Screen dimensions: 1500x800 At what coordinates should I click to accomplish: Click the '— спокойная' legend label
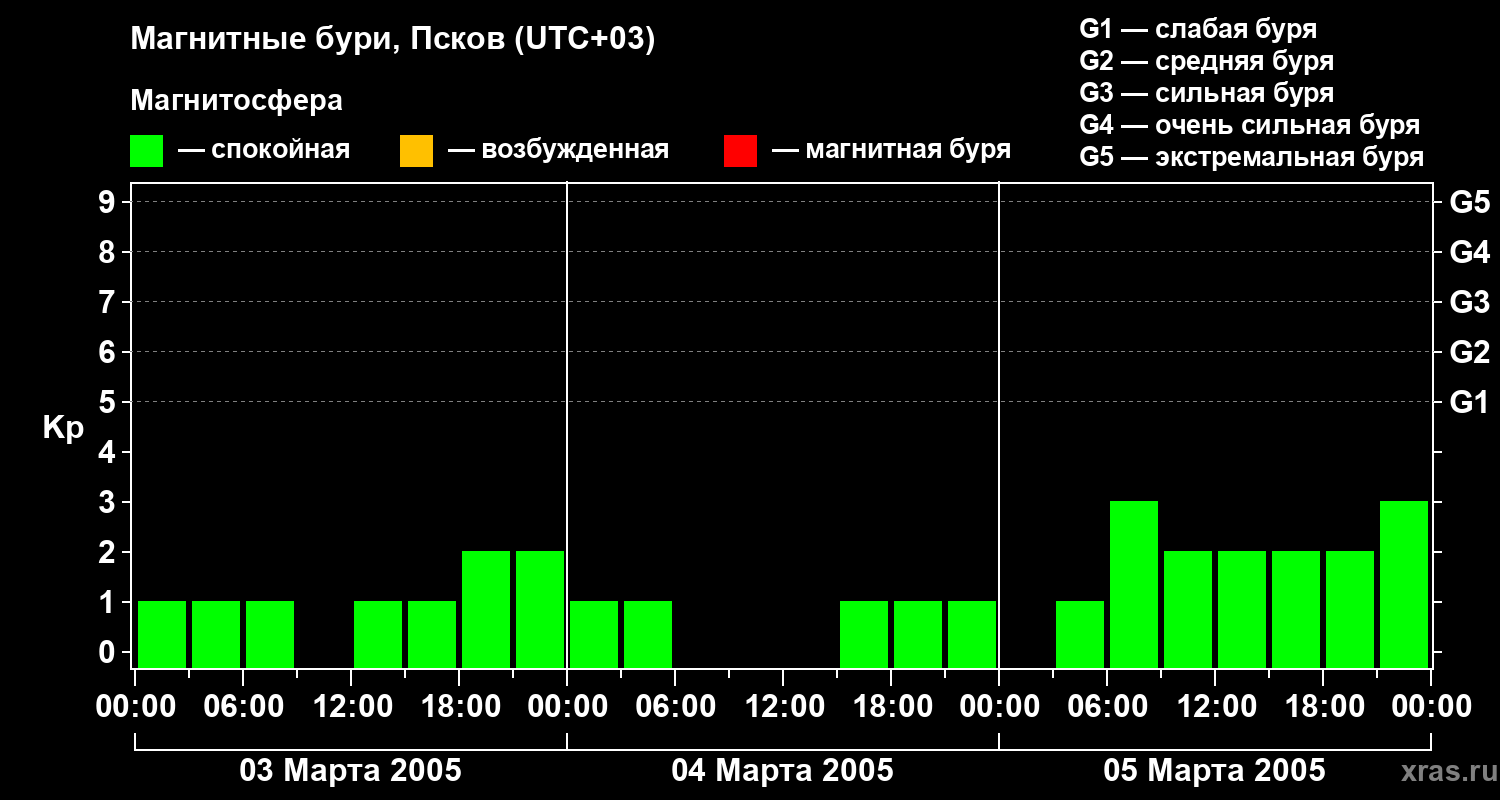264,150
